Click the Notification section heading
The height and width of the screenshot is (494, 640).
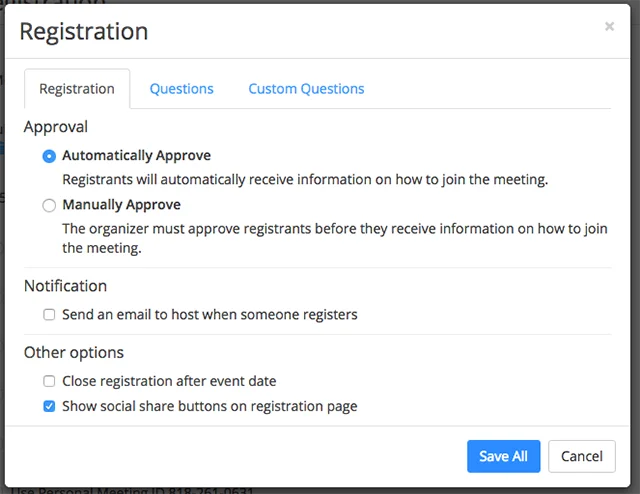click(65, 286)
